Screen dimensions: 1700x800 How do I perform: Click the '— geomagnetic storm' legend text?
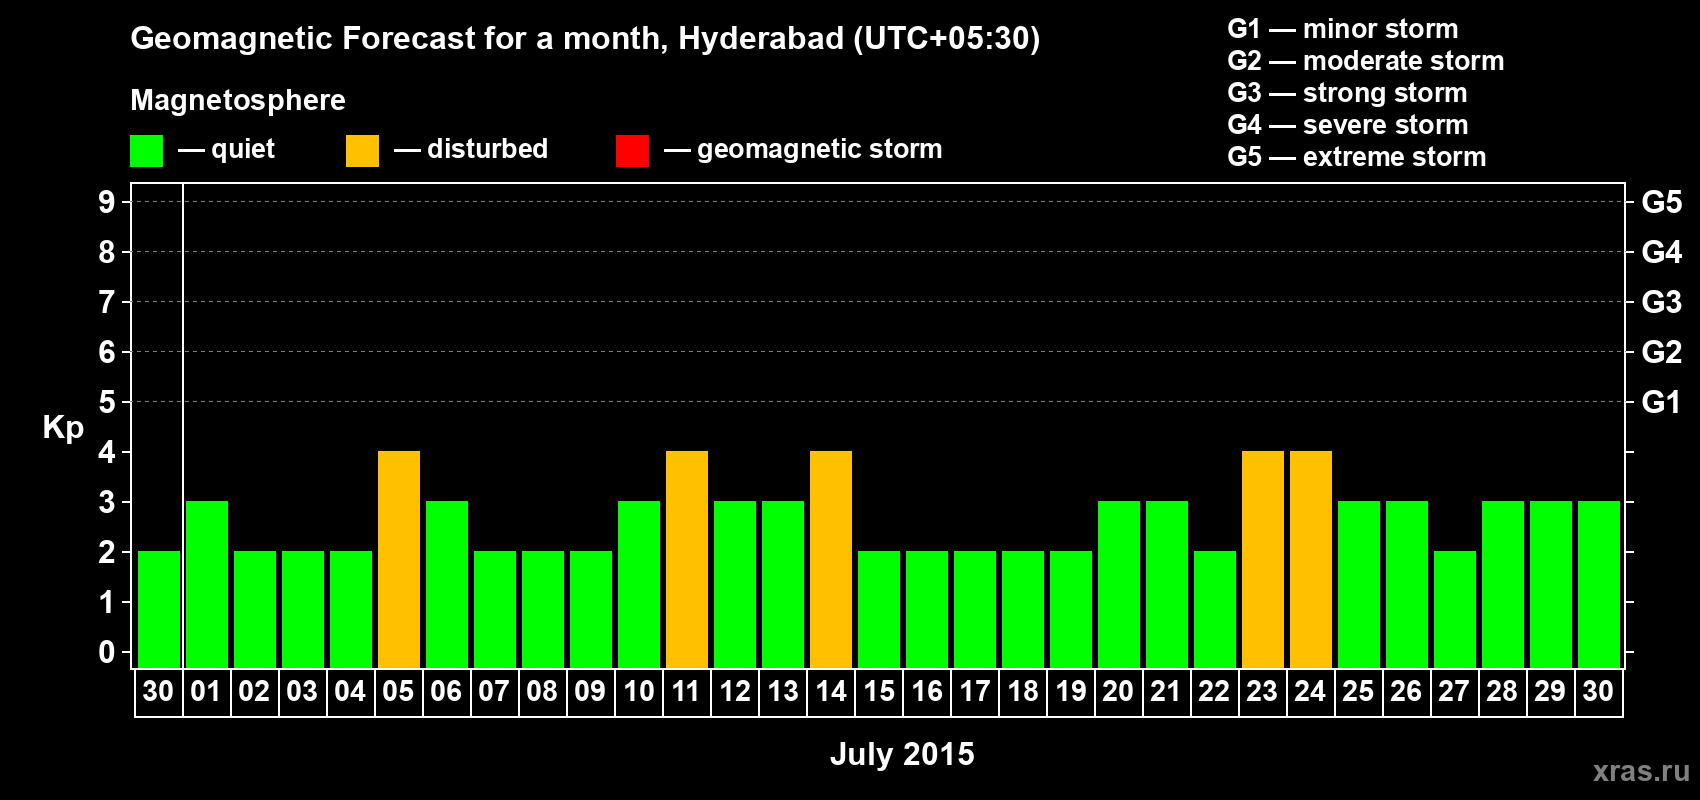[x=803, y=149]
